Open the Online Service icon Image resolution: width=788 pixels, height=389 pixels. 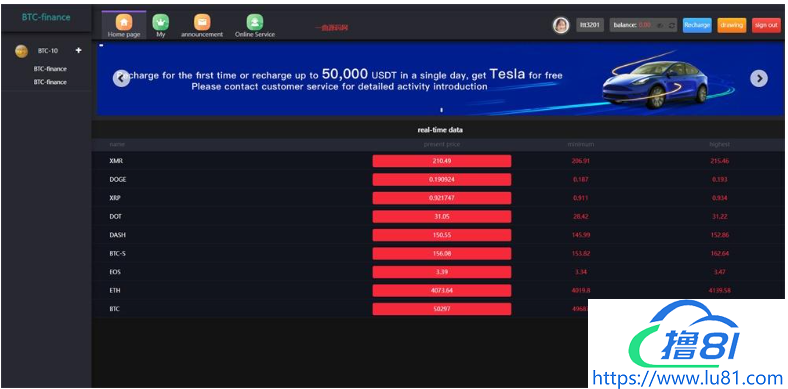point(255,22)
